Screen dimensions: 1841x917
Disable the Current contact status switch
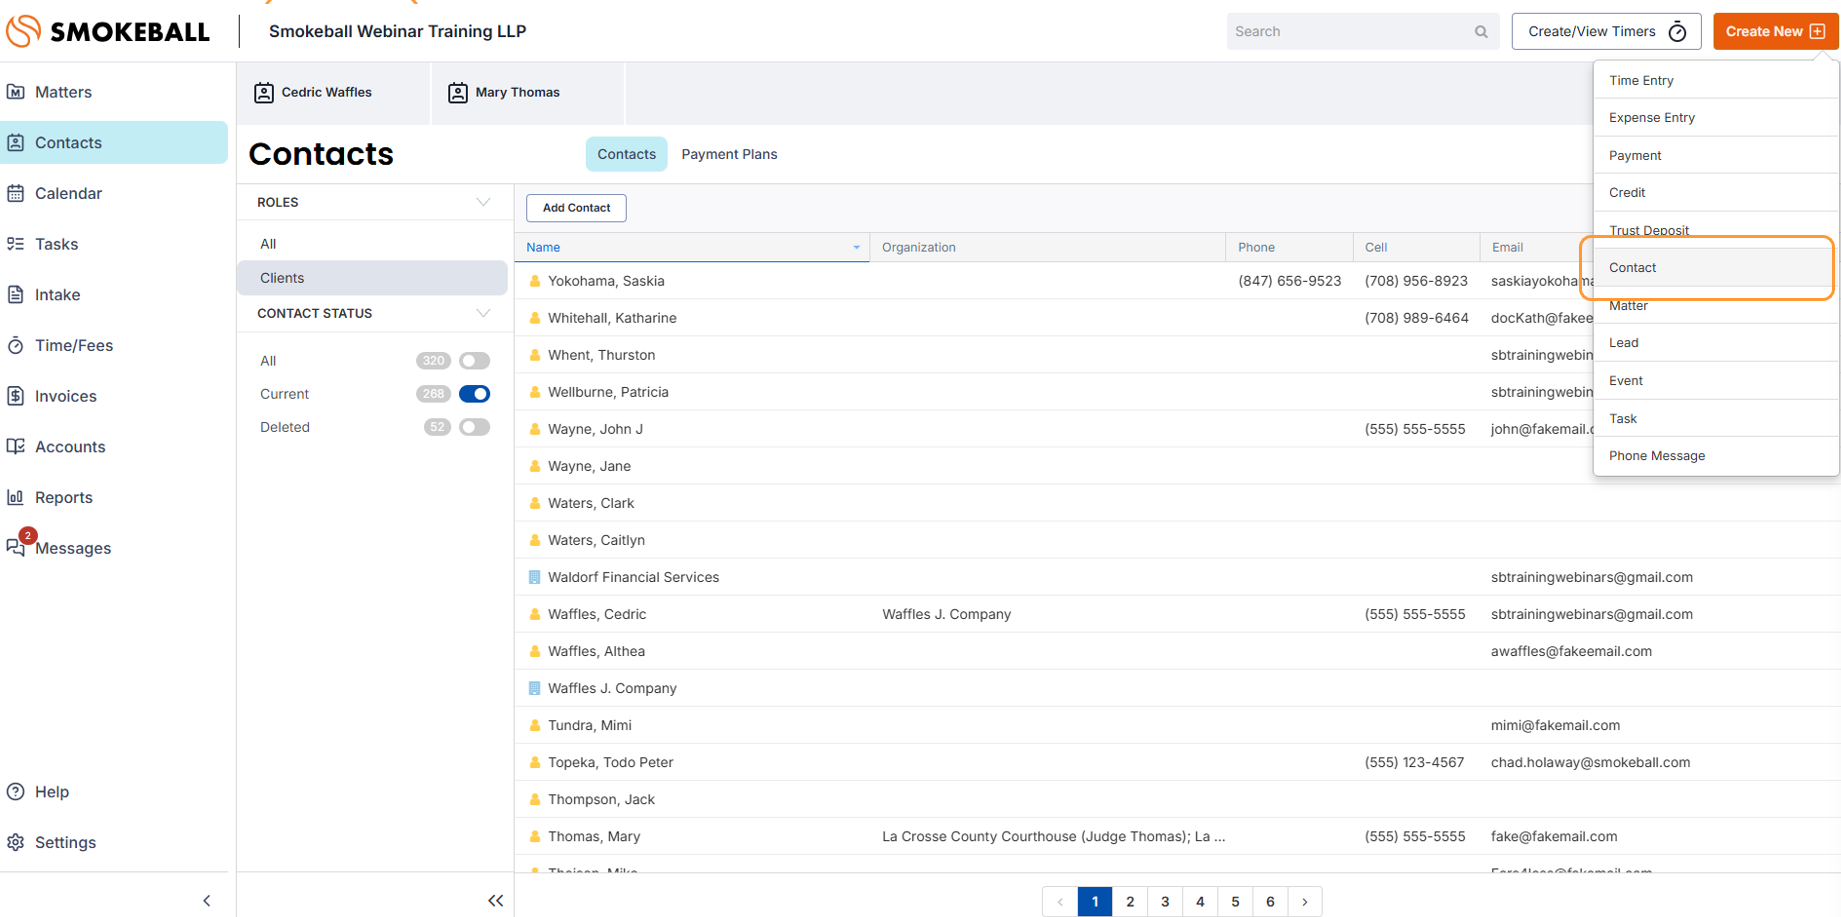click(474, 394)
